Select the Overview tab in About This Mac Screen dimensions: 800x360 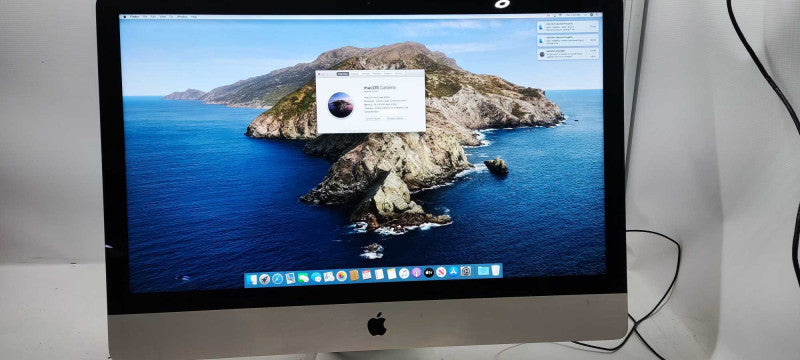click(343, 74)
